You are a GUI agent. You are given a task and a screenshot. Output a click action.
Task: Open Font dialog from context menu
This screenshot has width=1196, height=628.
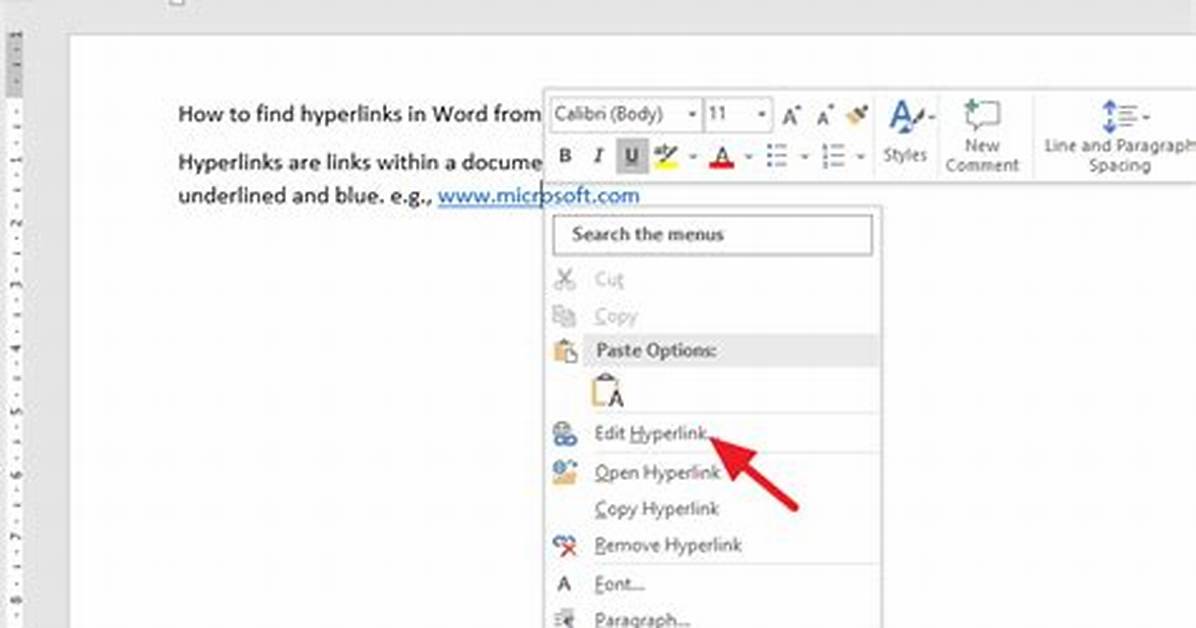coord(713,585)
